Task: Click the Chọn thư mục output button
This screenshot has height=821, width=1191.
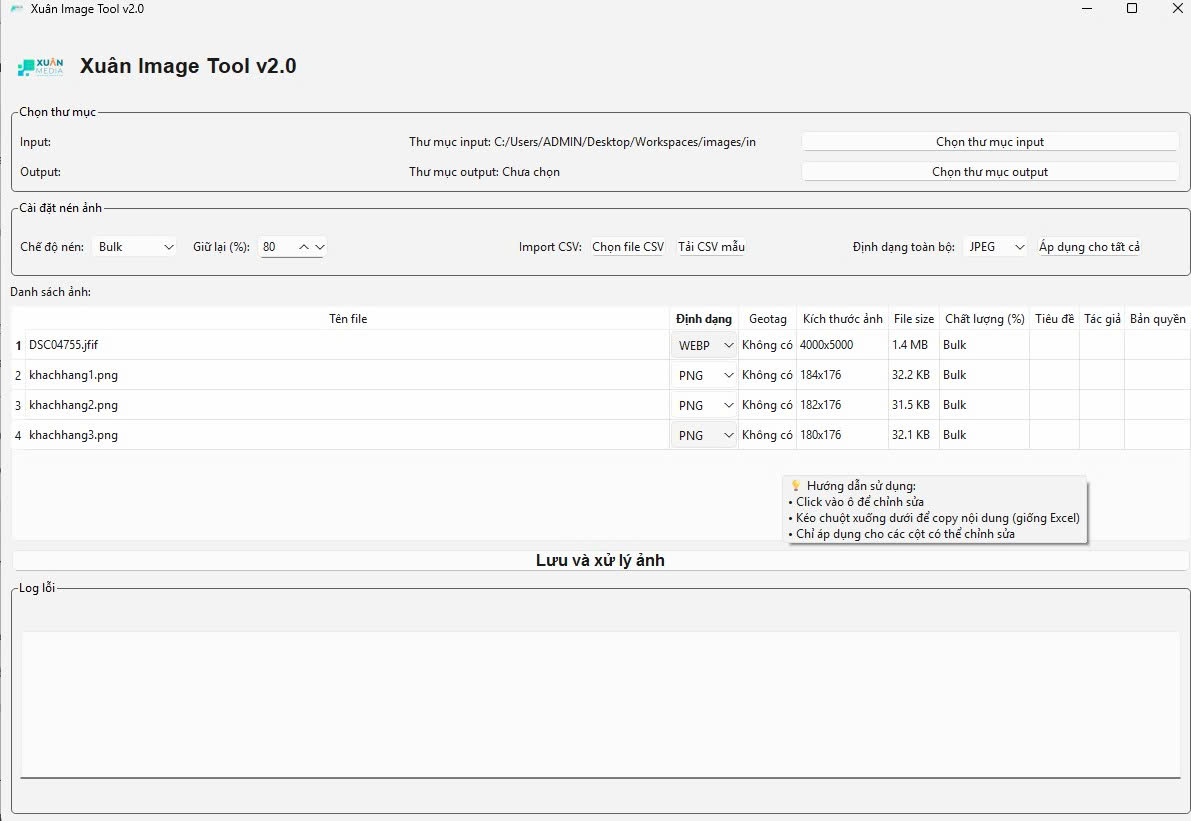Action: (990, 172)
